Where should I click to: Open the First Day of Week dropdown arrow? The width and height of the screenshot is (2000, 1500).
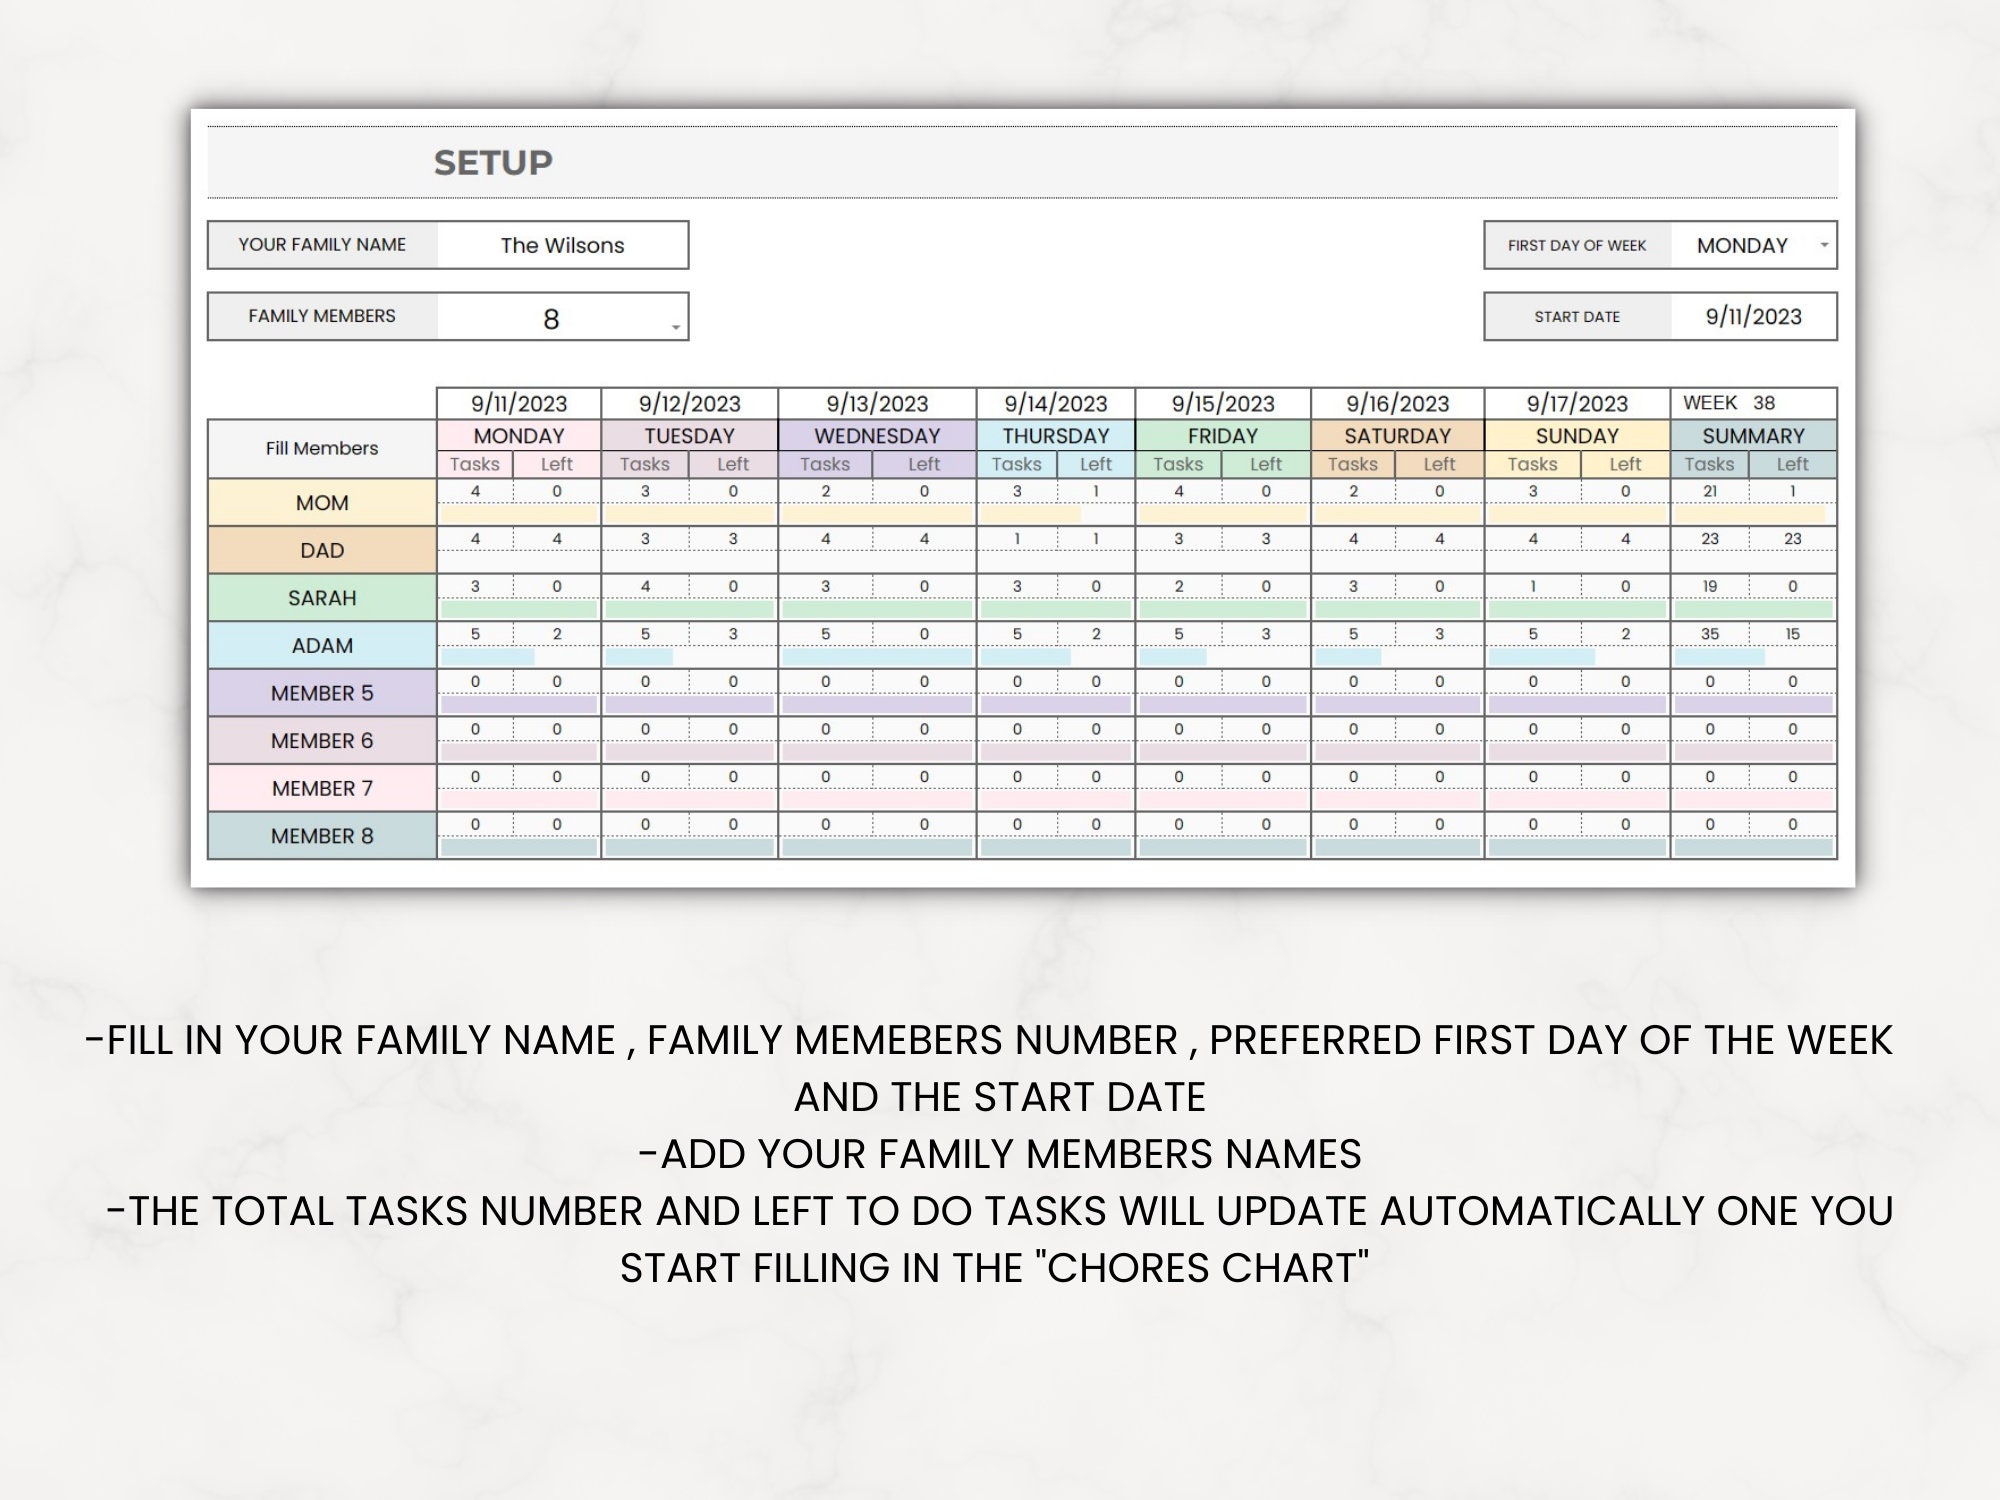[x=1824, y=245]
